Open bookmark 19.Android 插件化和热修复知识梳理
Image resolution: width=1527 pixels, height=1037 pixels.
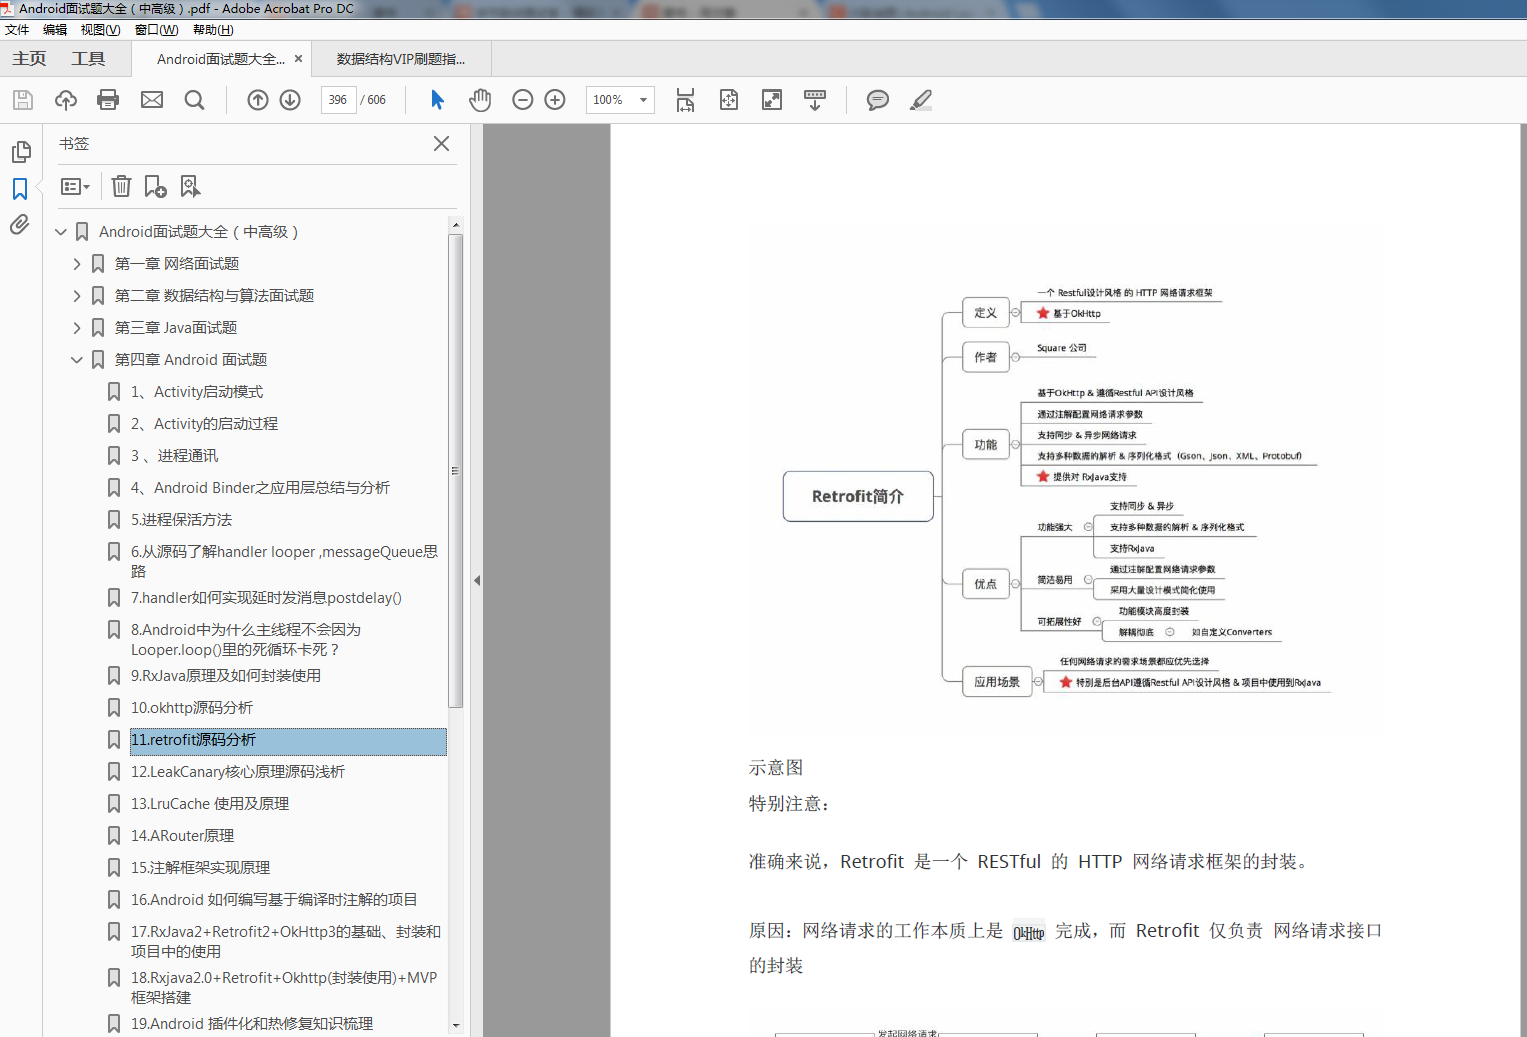point(252,1024)
